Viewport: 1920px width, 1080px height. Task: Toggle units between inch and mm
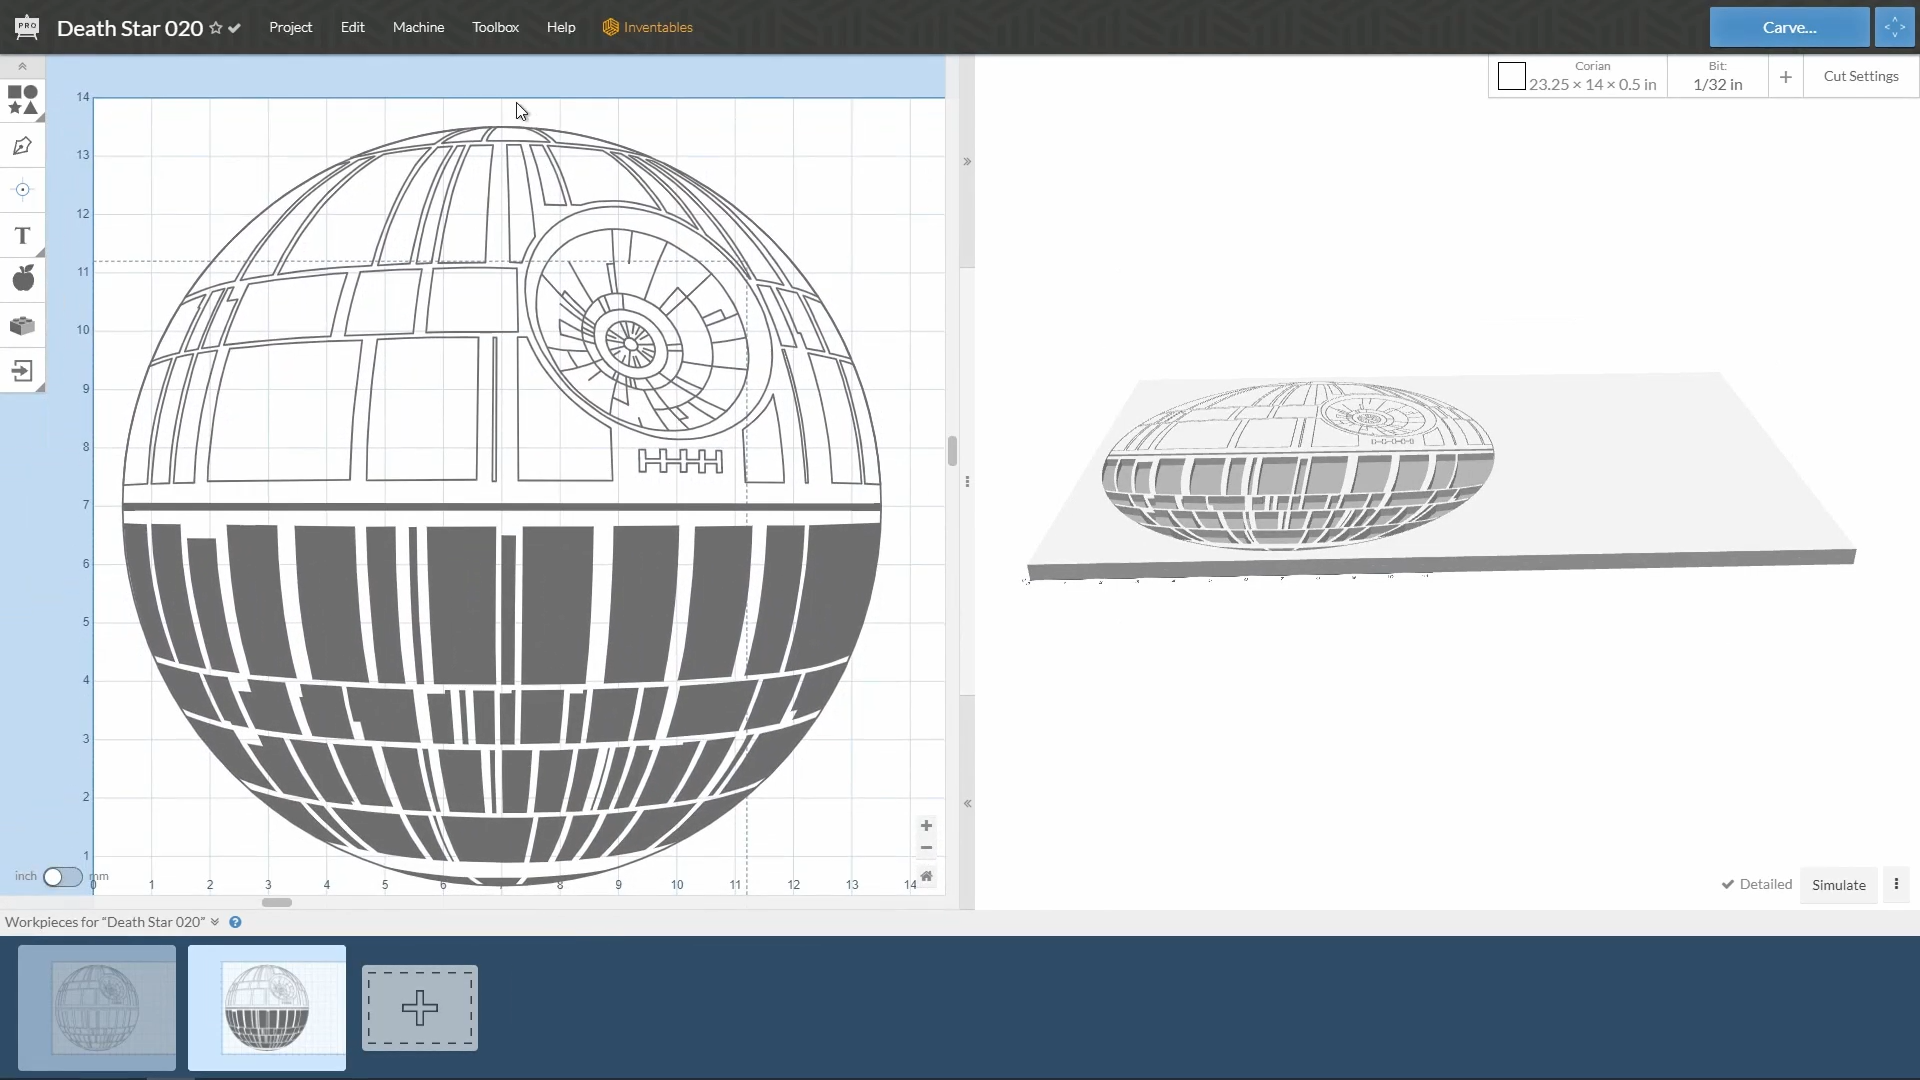62,877
